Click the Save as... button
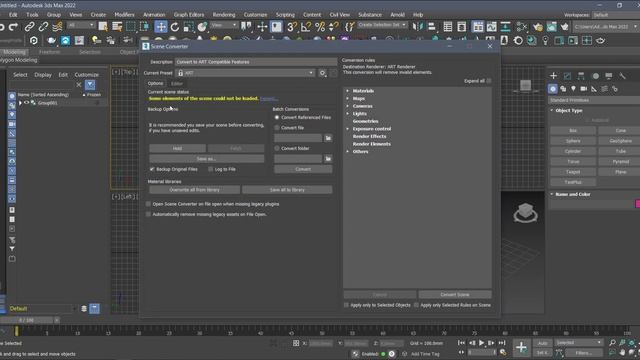This screenshot has width=640, height=360. [x=207, y=158]
